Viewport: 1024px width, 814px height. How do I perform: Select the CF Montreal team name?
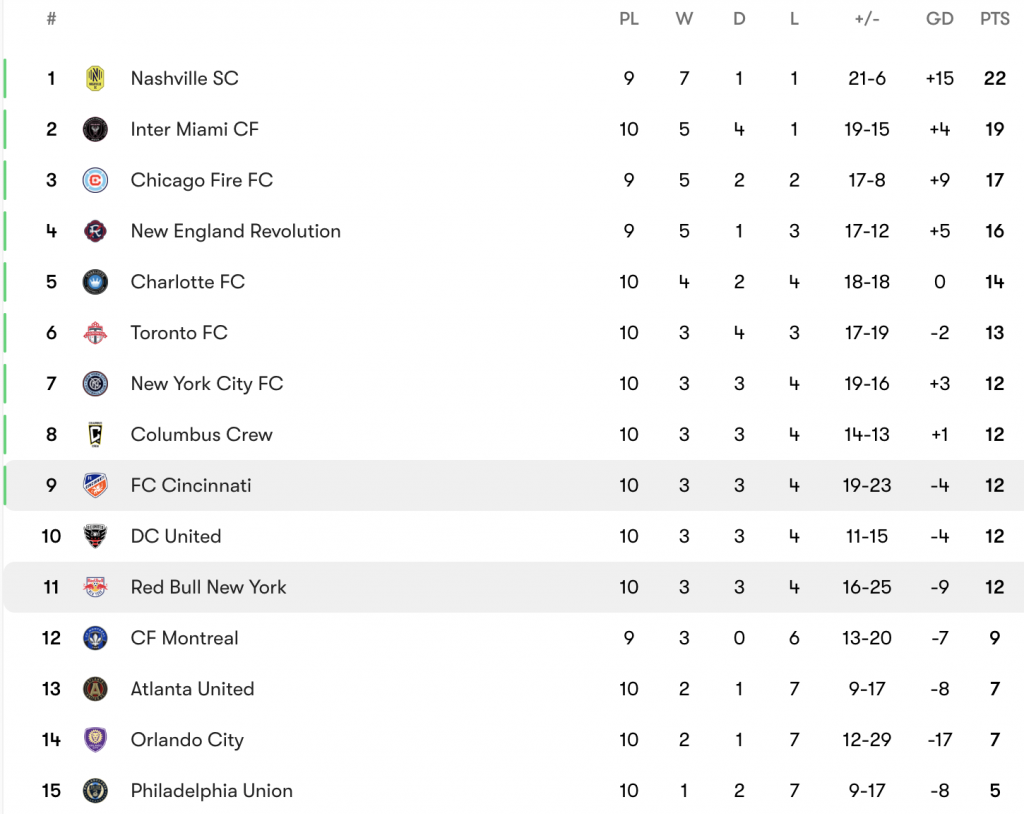[x=184, y=638]
